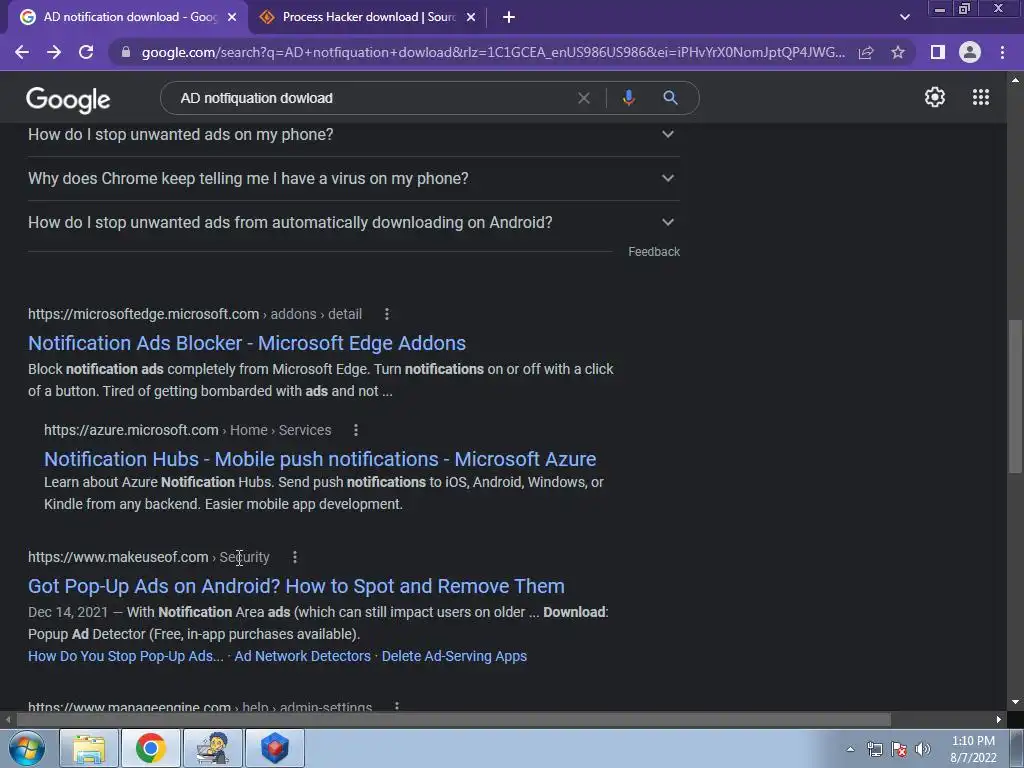Expand "How do I stop unwanted ads on my phone?"

point(353,135)
